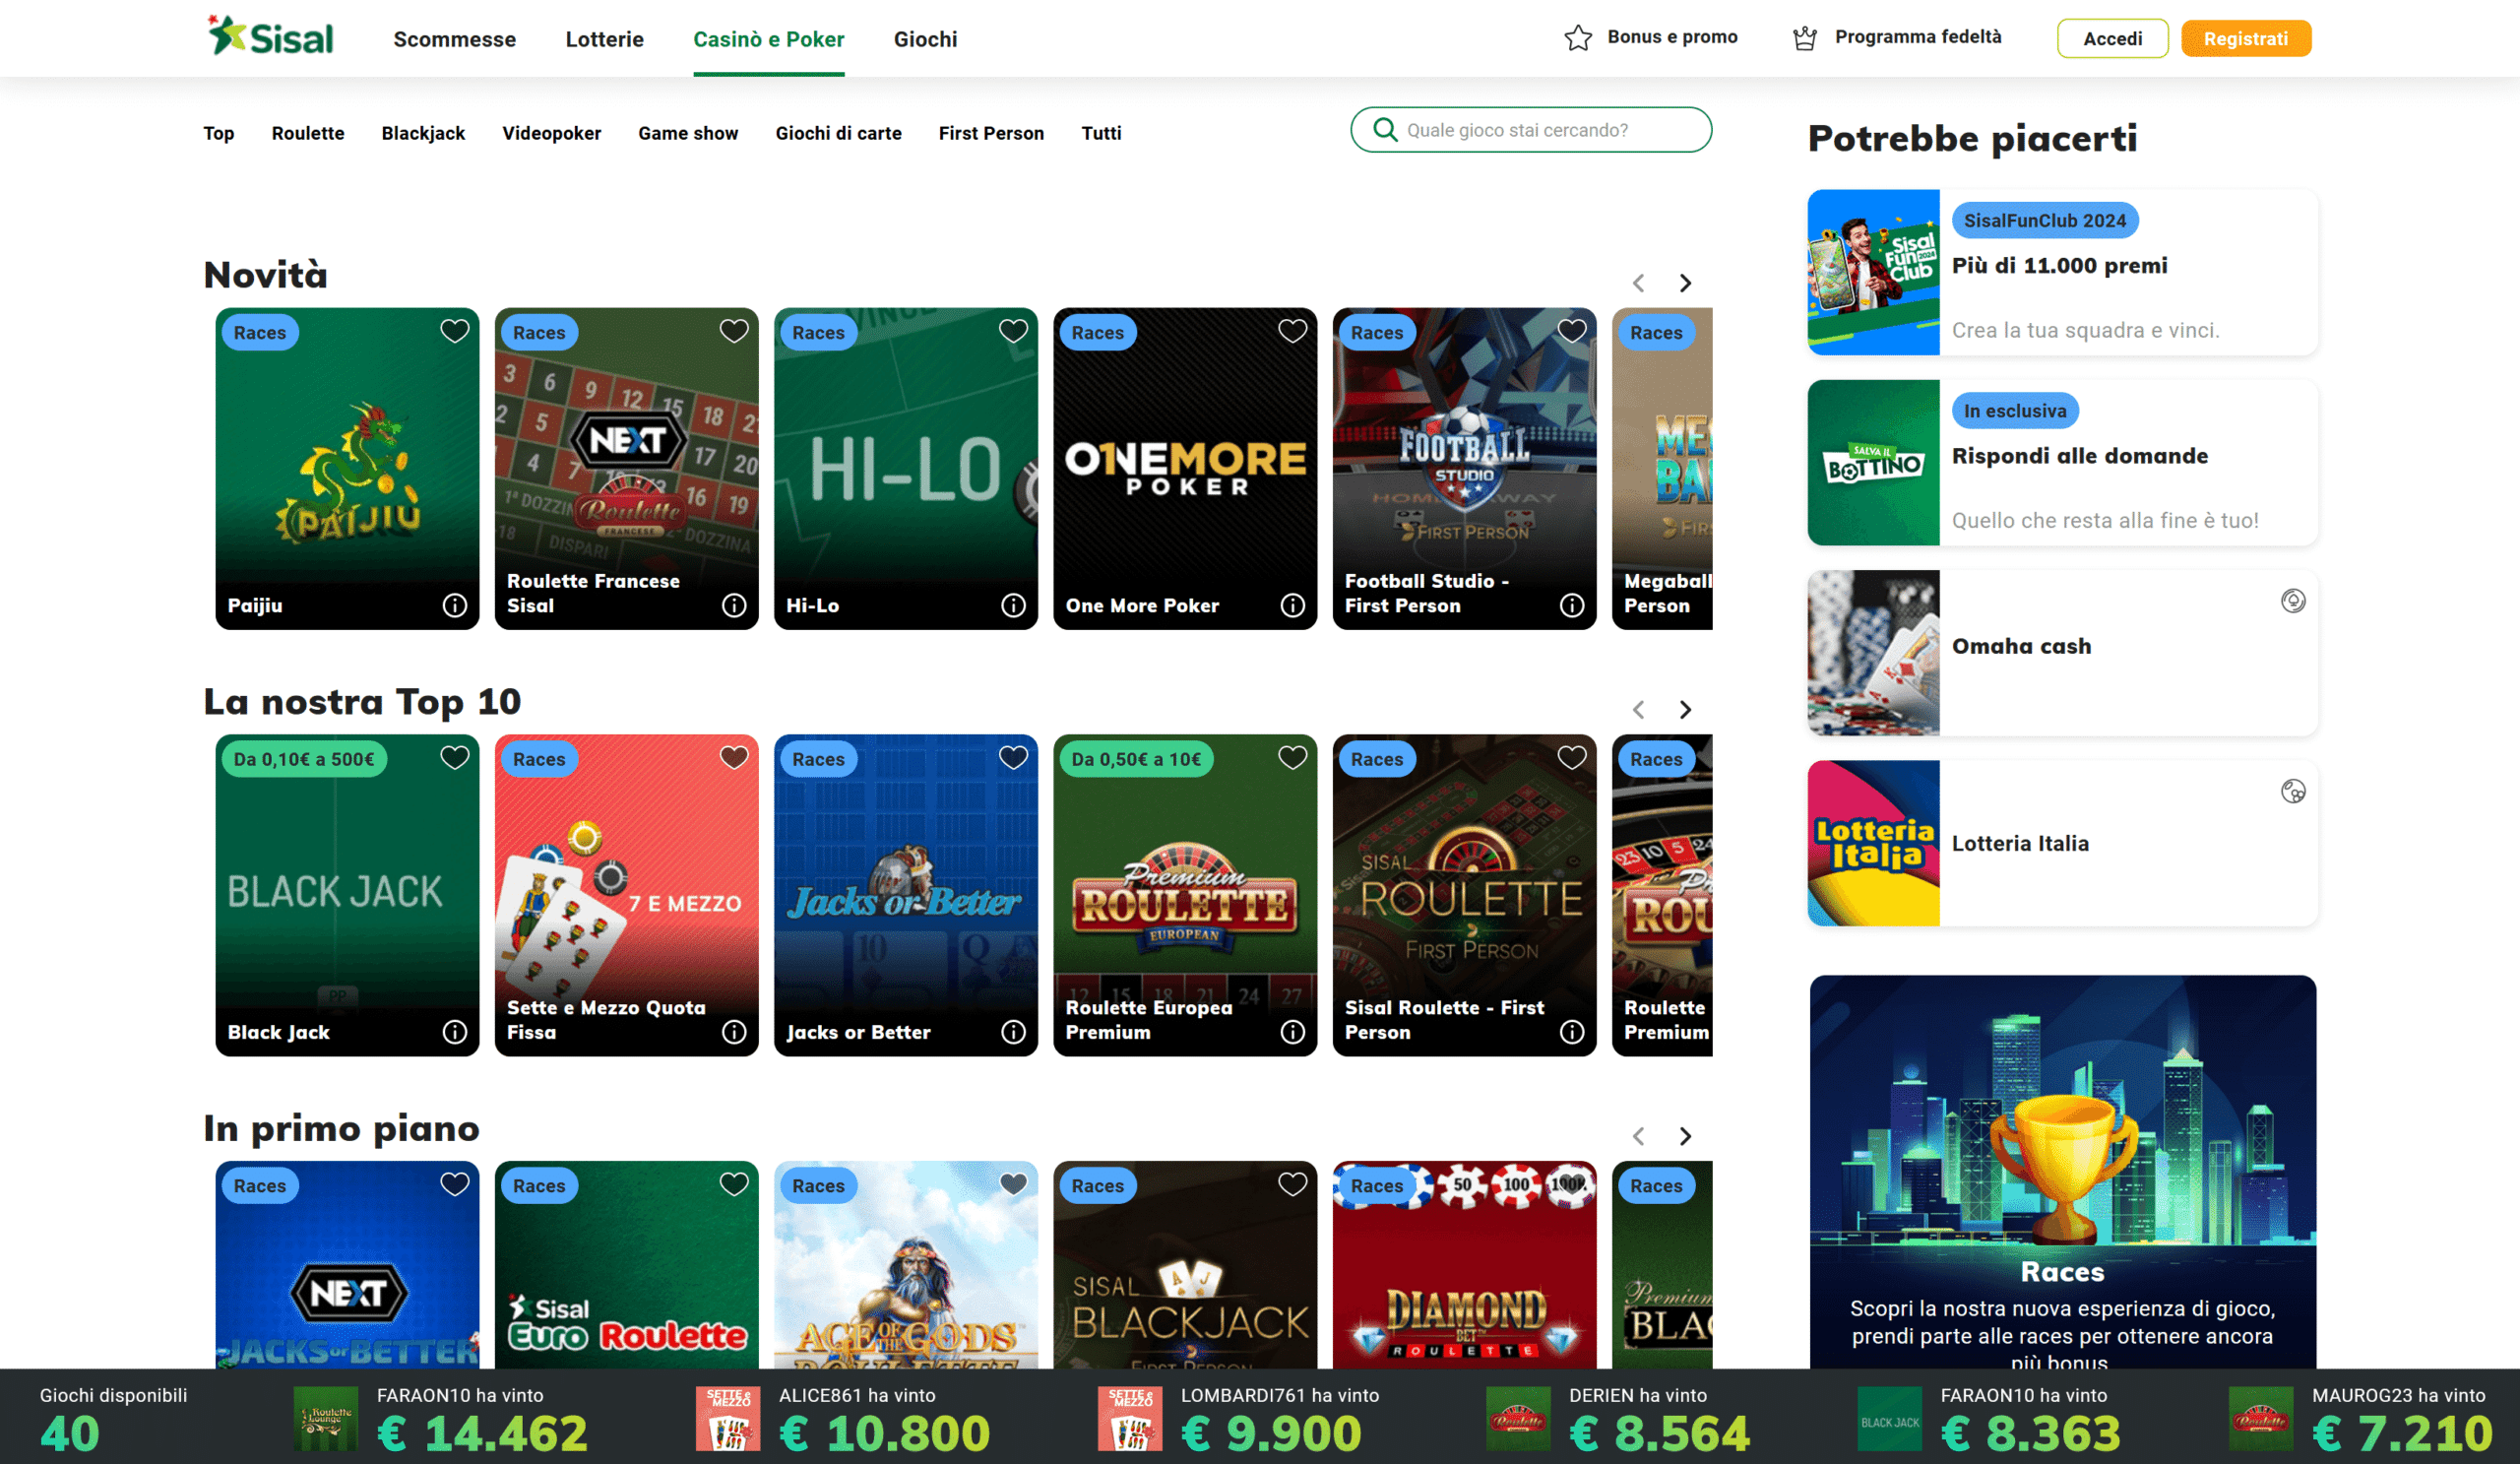Favorite Sisal Roulette First Person heart

coord(1572,758)
